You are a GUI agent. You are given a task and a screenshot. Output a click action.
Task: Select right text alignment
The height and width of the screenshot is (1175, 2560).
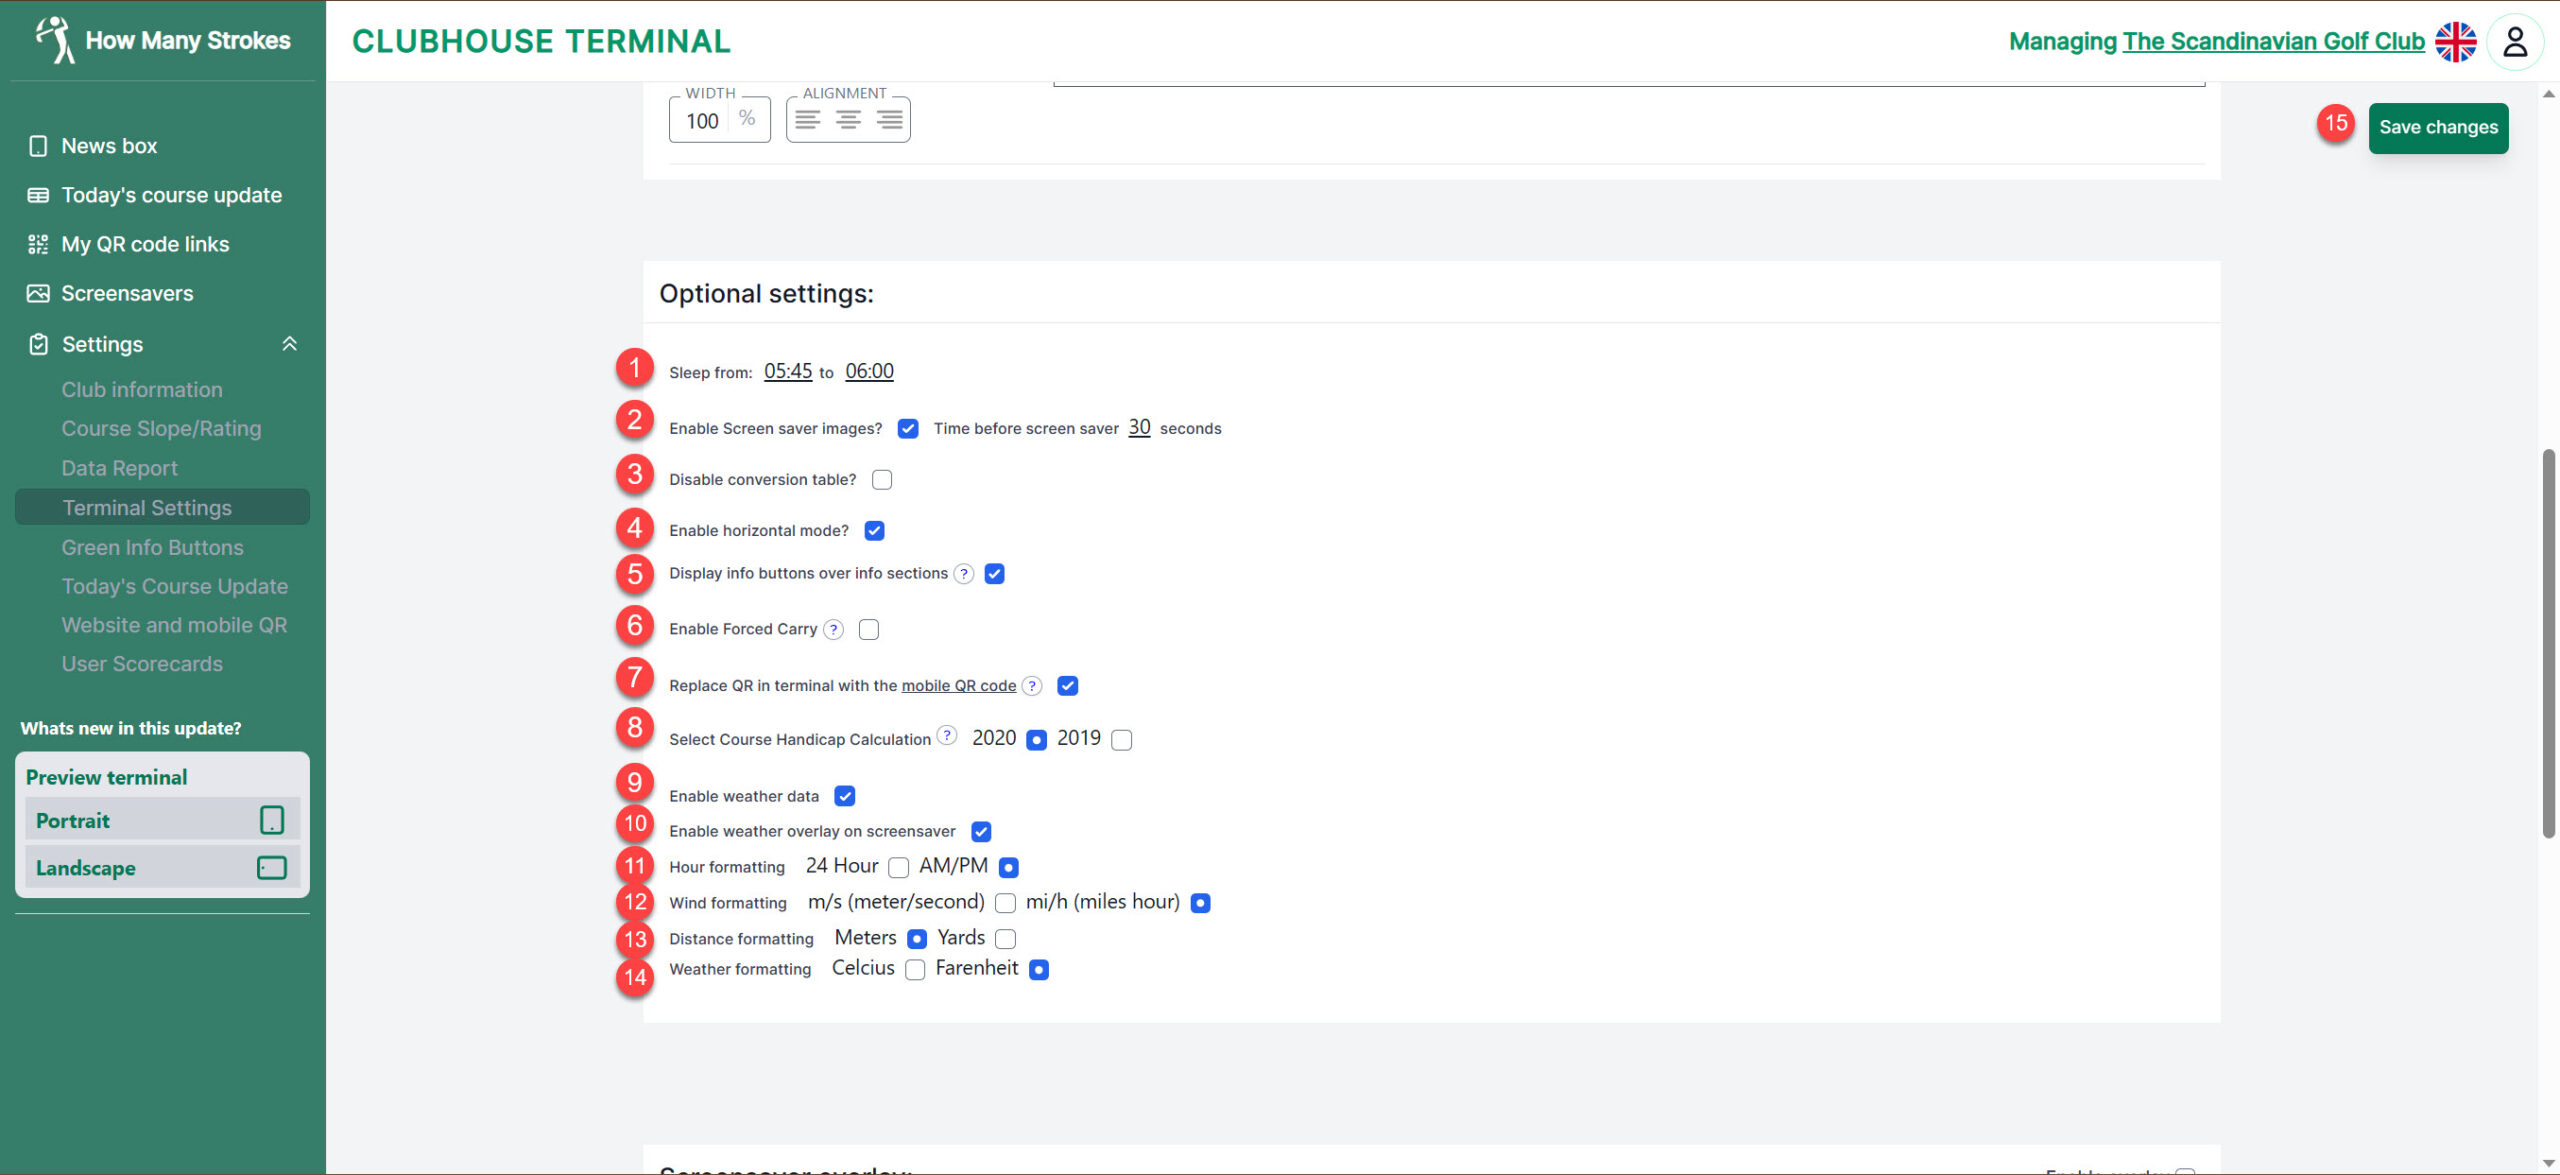889,120
